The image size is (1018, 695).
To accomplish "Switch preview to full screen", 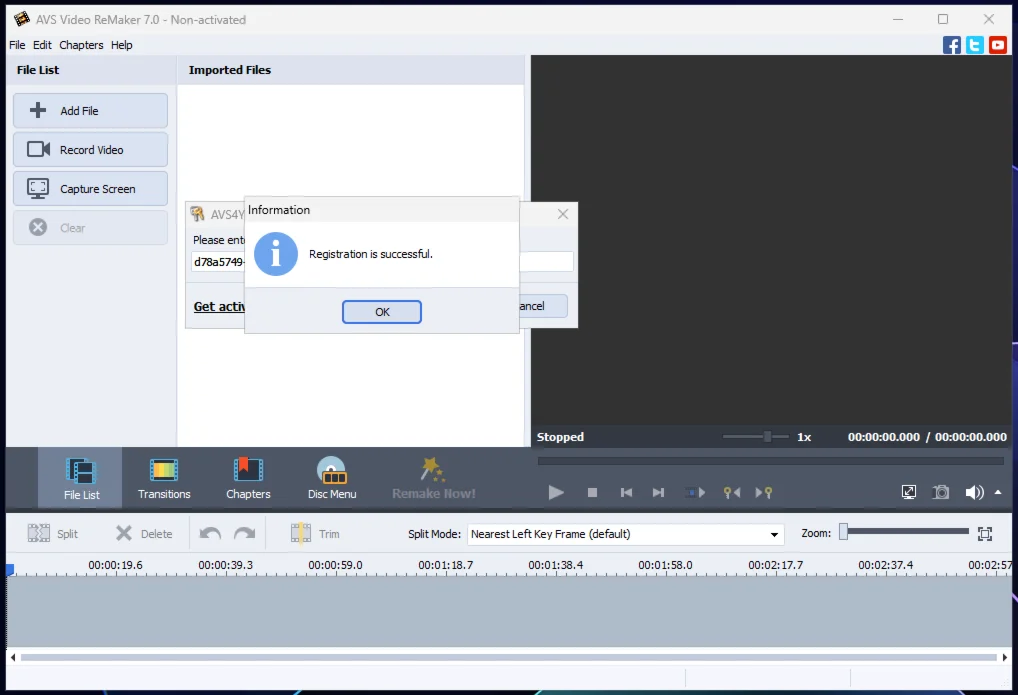I will pyautogui.click(x=909, y=492).
